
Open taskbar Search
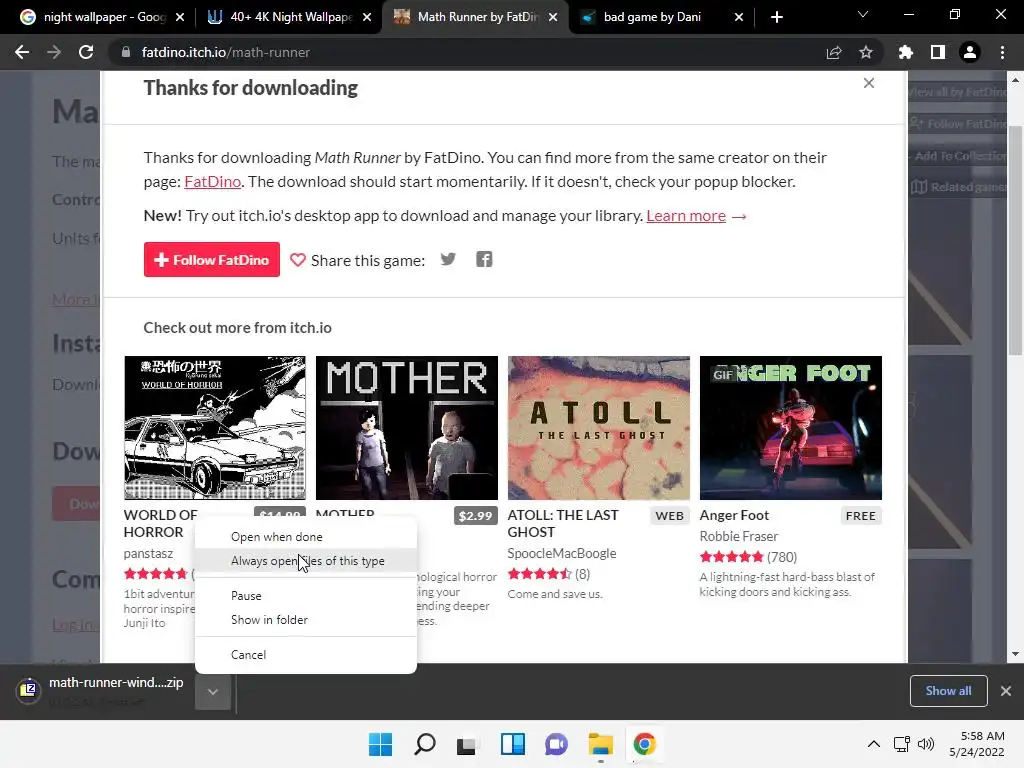(424, 744)
